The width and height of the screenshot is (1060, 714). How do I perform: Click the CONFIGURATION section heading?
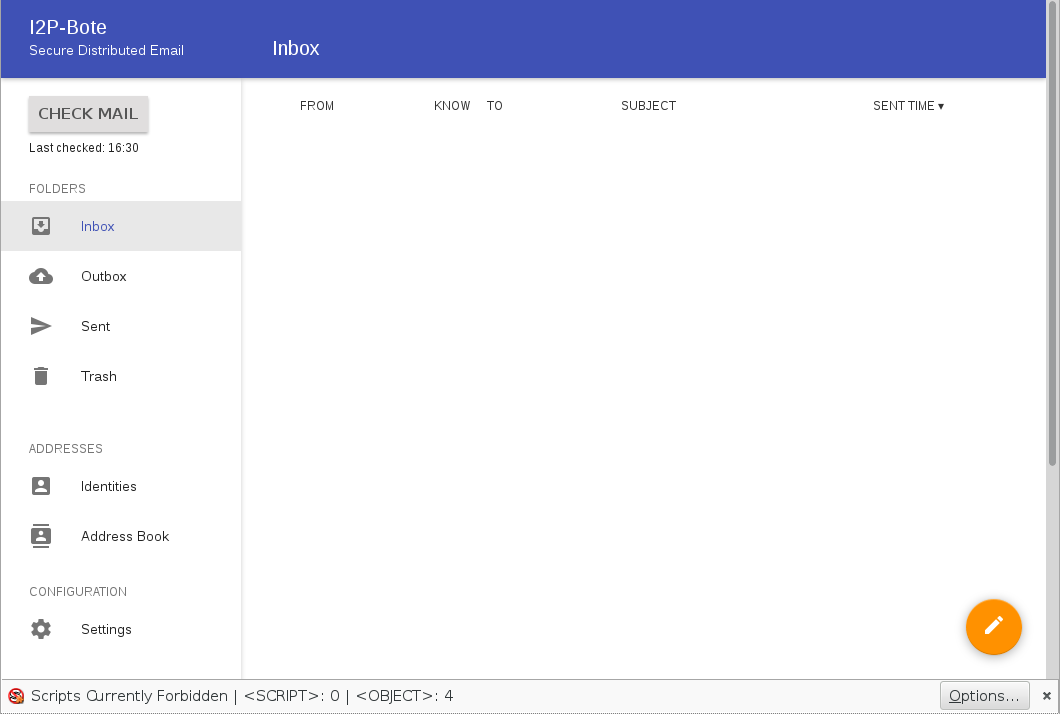78,592
